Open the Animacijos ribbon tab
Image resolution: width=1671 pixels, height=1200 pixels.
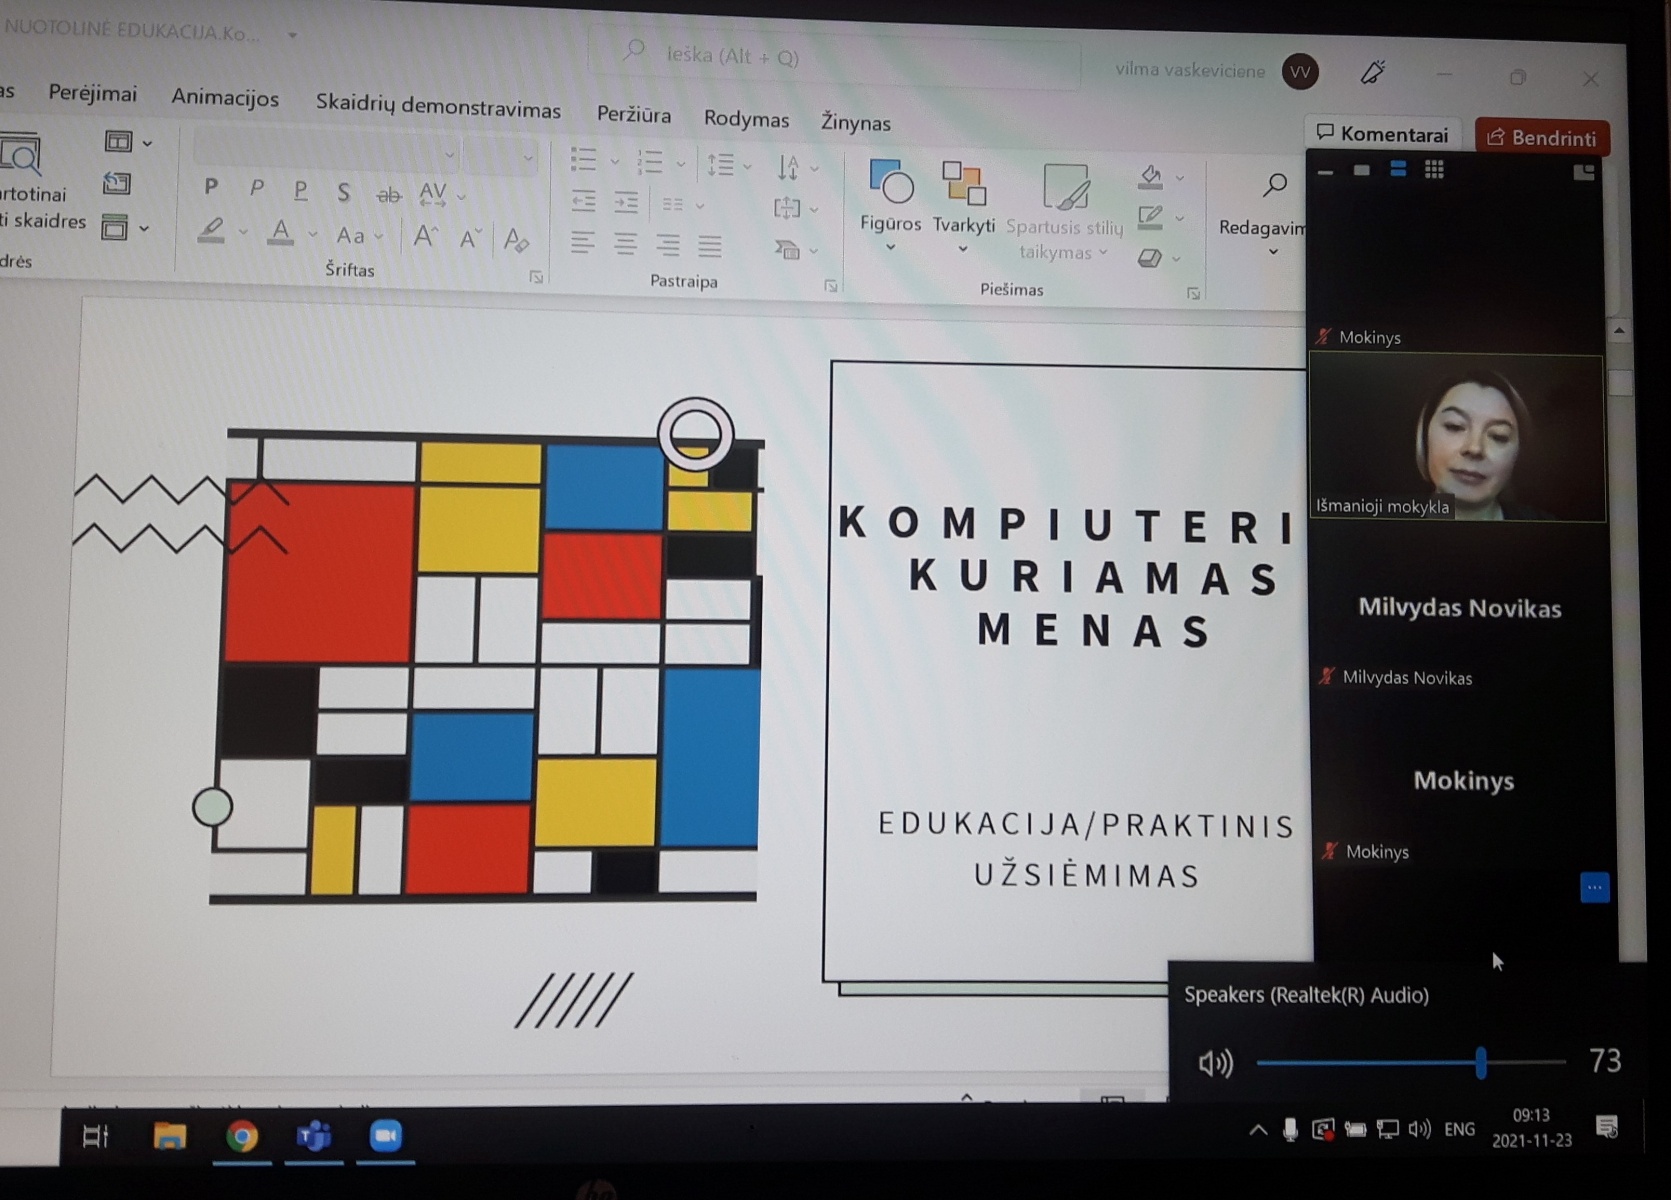click(x=225, y=98)
